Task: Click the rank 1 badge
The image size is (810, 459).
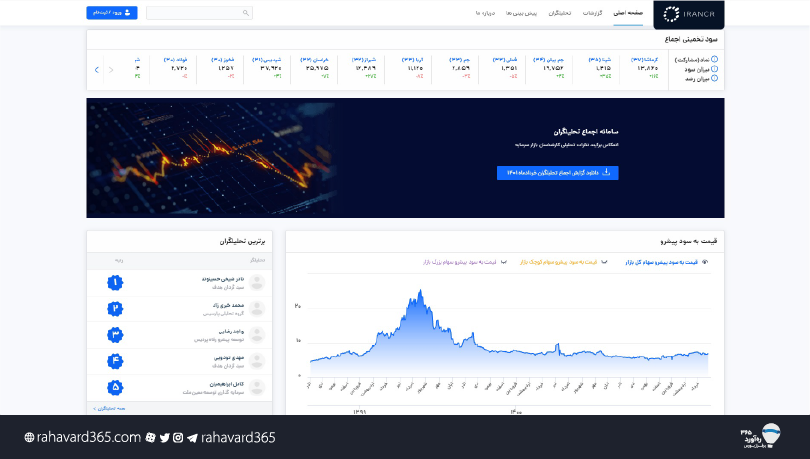Action: pyautogui.click(x=115, y=282)
